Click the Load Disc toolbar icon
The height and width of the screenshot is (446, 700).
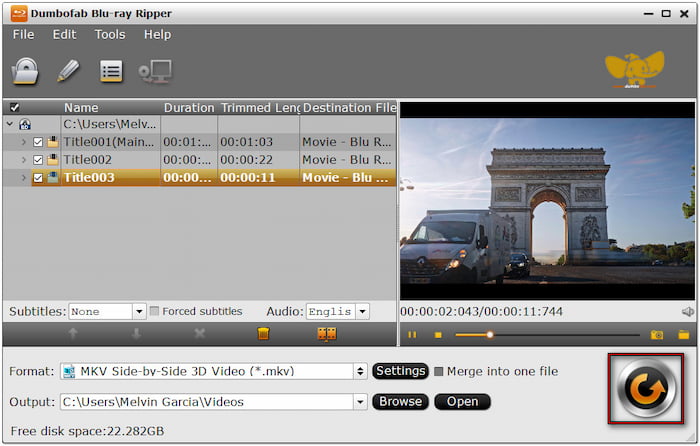pyautogui.click(x=25, y=71)
